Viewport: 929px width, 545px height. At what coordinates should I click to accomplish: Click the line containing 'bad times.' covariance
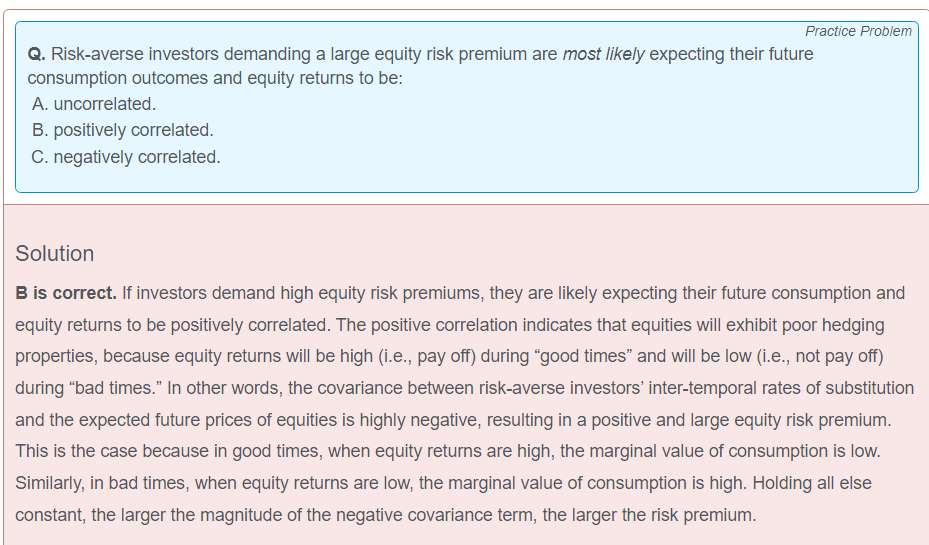(x=464, y=389)
